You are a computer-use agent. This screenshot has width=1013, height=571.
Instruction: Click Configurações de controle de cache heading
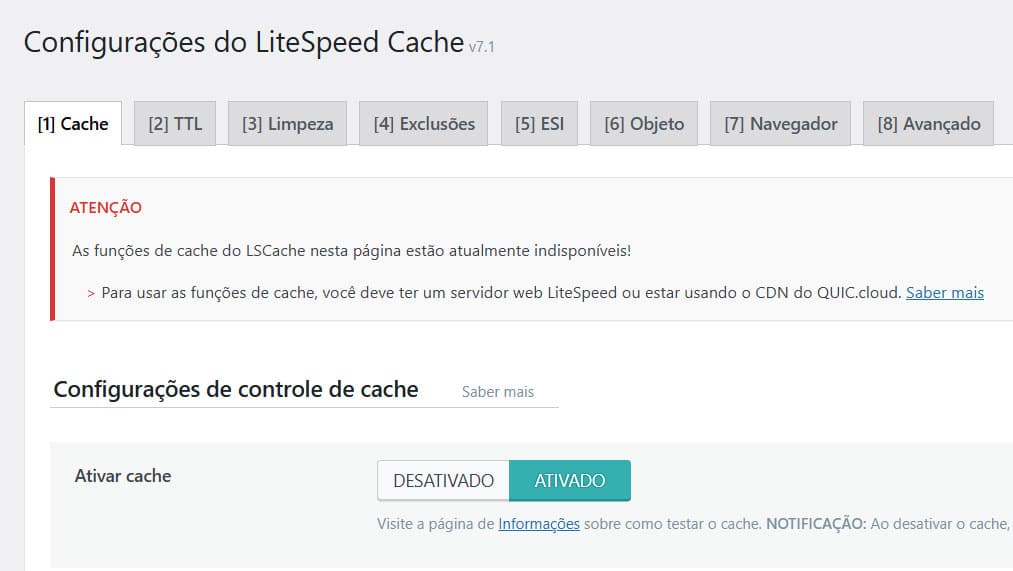tap(236, 389)
